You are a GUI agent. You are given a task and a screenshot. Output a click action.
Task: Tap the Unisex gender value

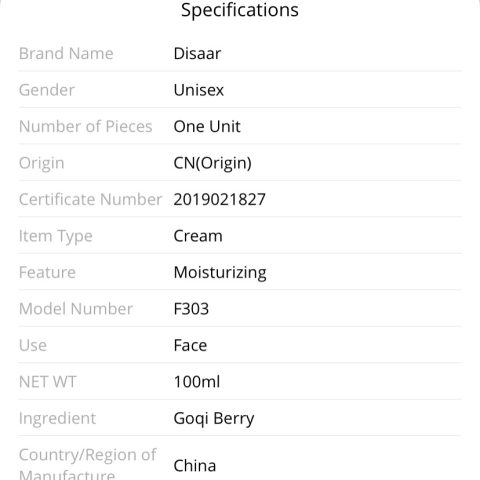199,90
